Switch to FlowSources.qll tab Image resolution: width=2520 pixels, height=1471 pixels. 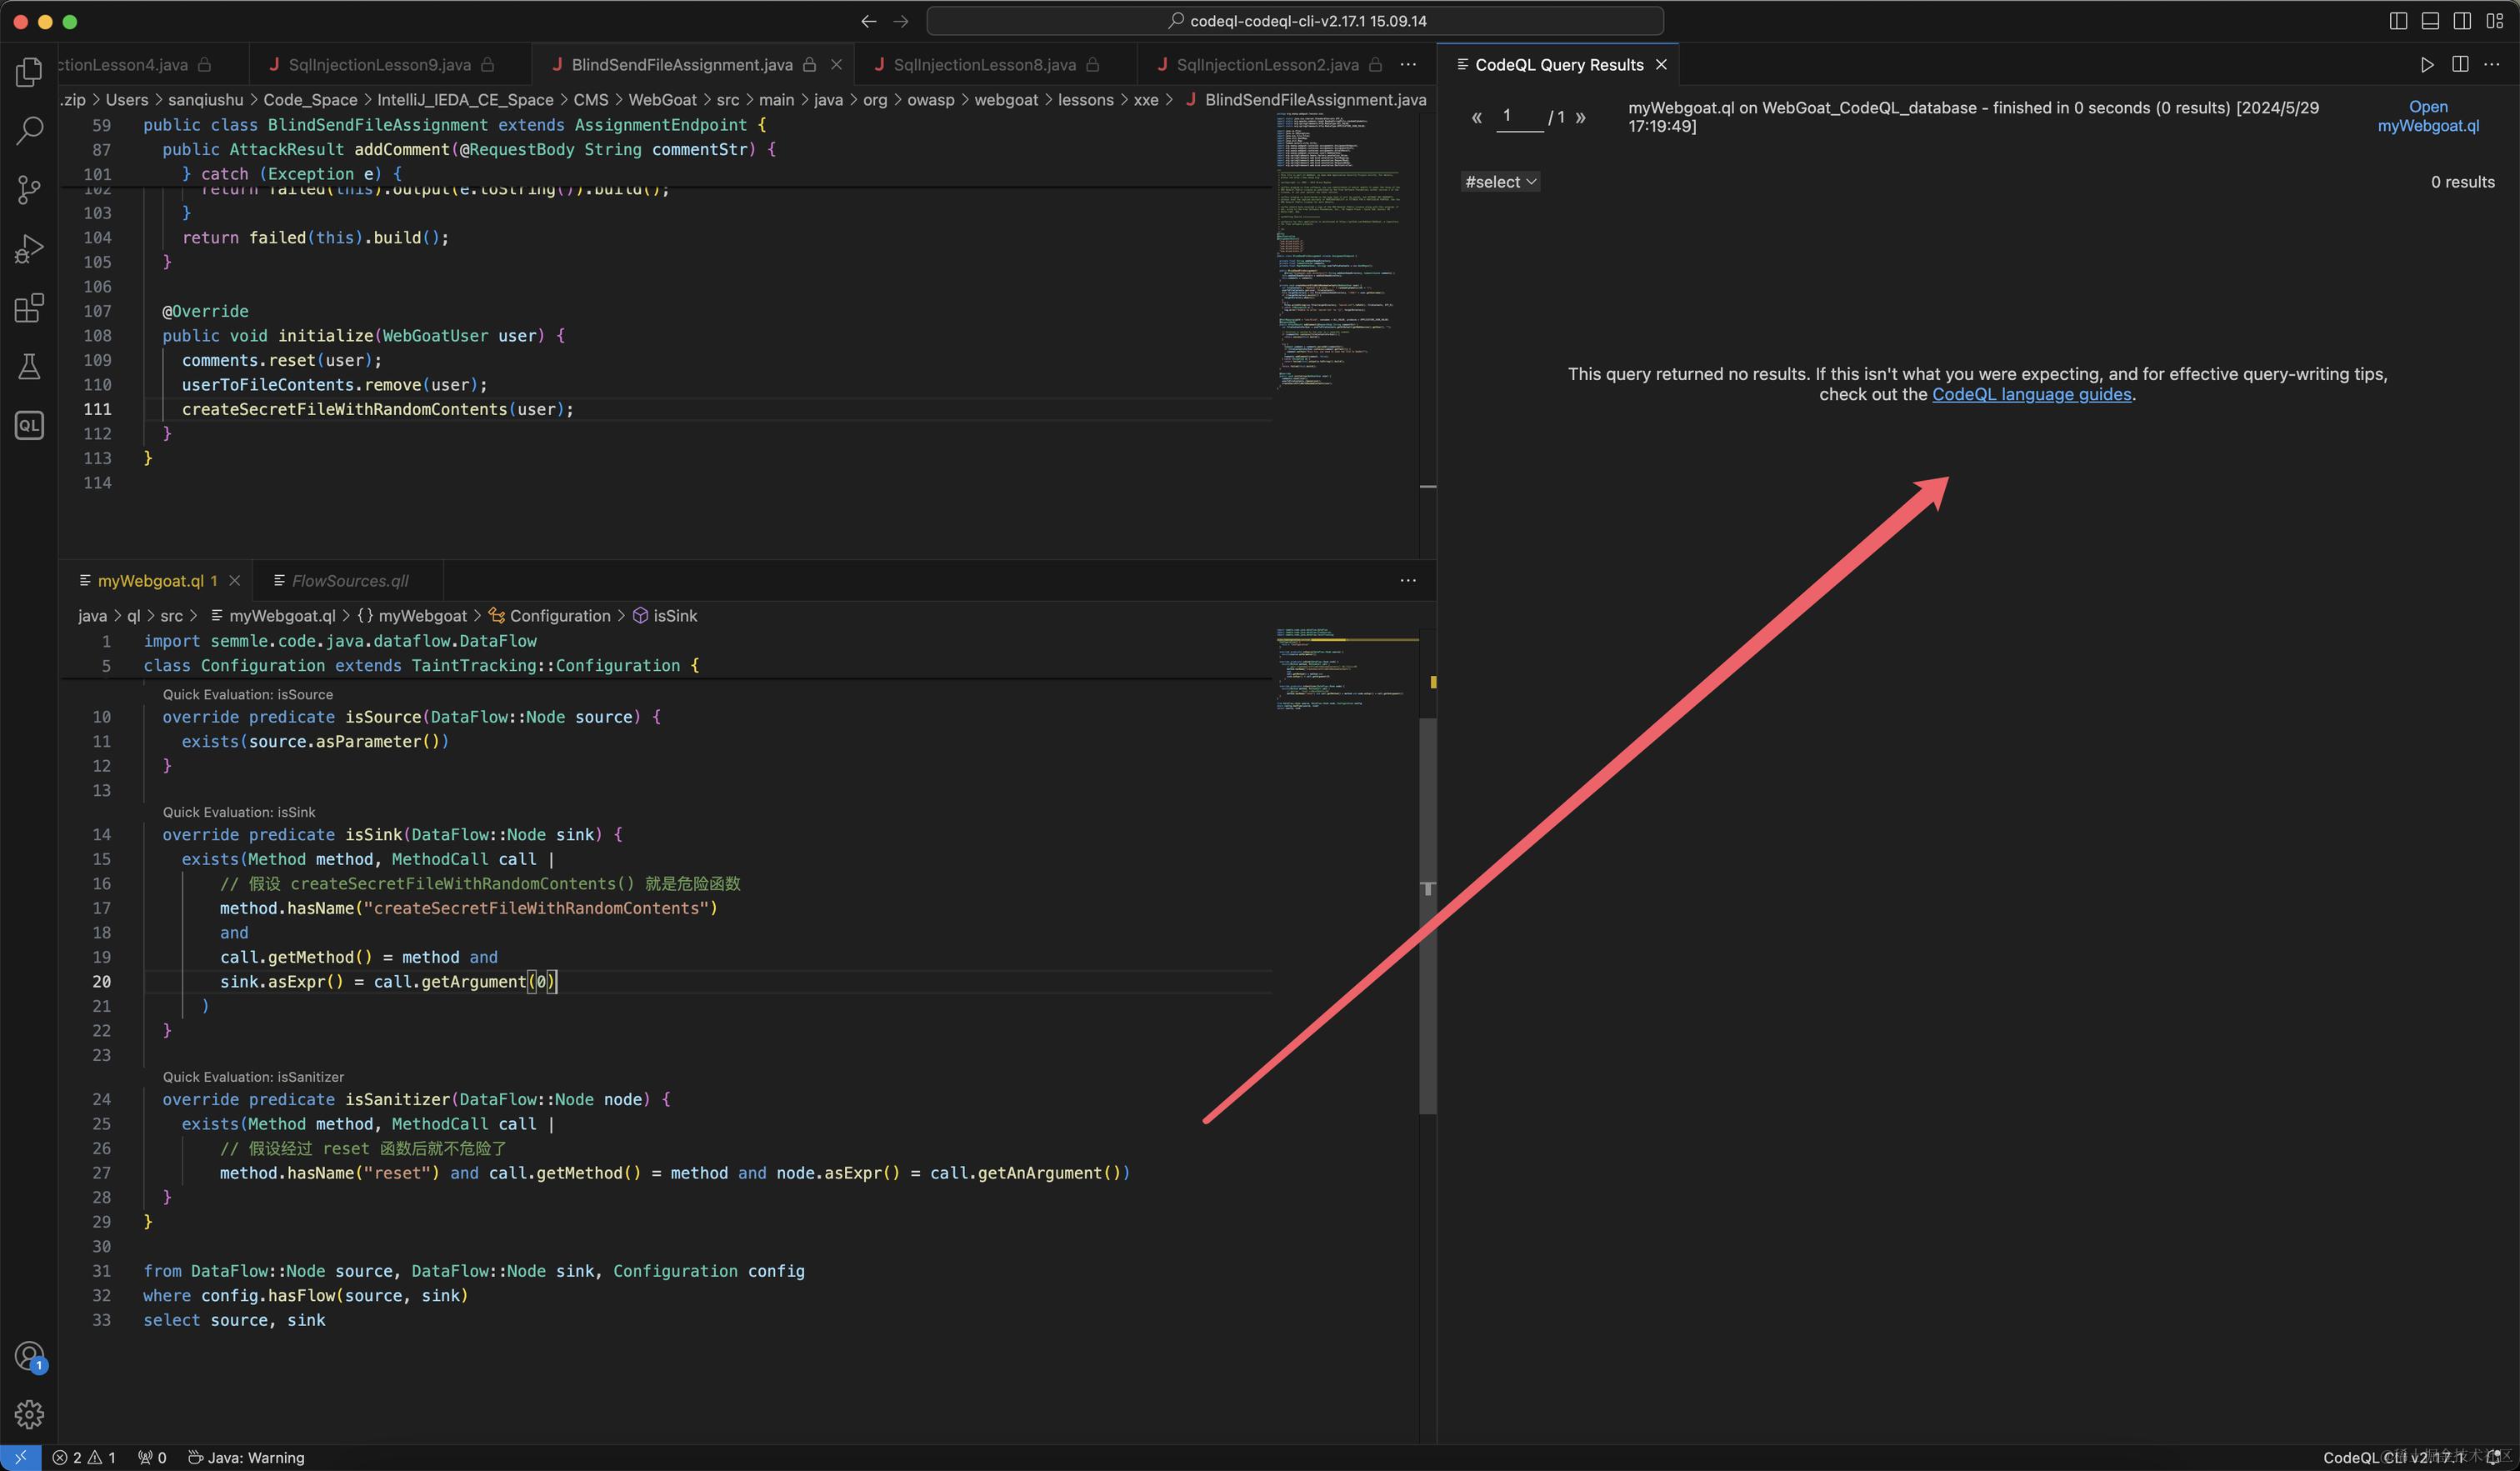[349, 581]
